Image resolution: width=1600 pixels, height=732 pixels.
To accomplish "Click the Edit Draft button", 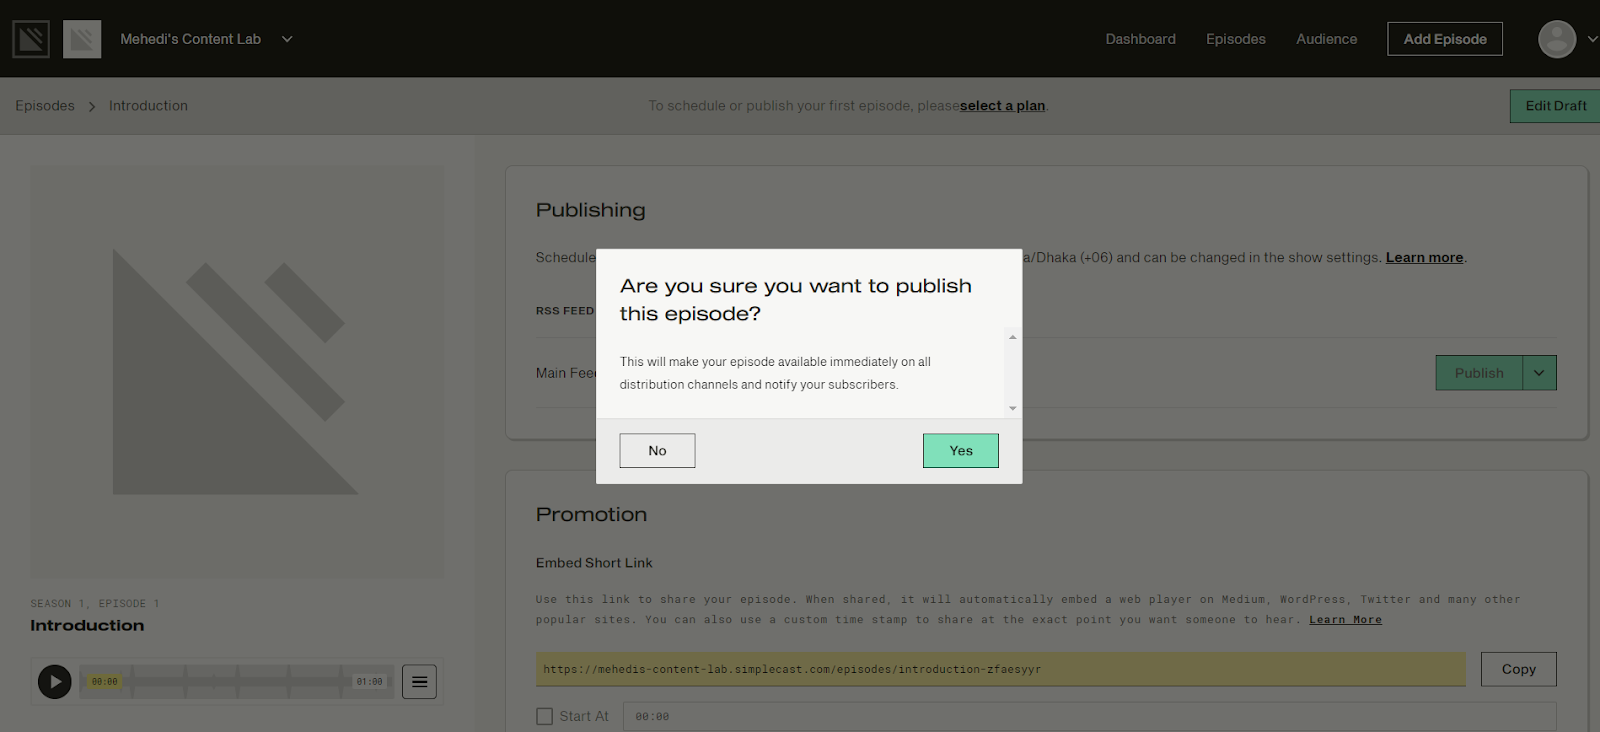I will pyautogui.click(x=1555, y=106).
